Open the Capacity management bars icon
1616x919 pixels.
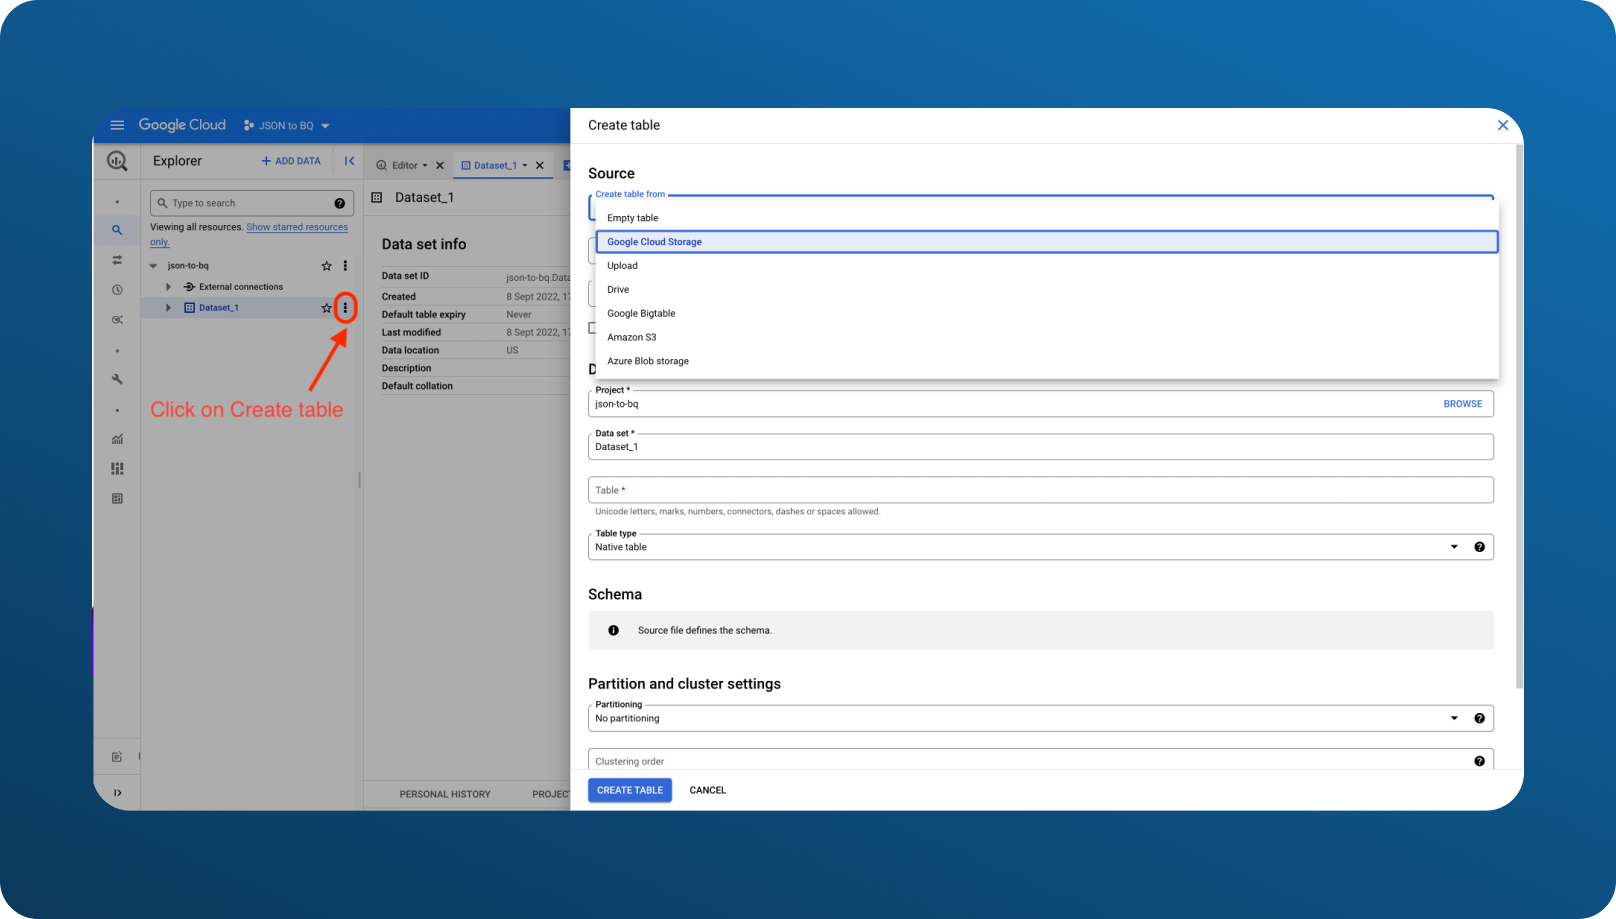117,468
